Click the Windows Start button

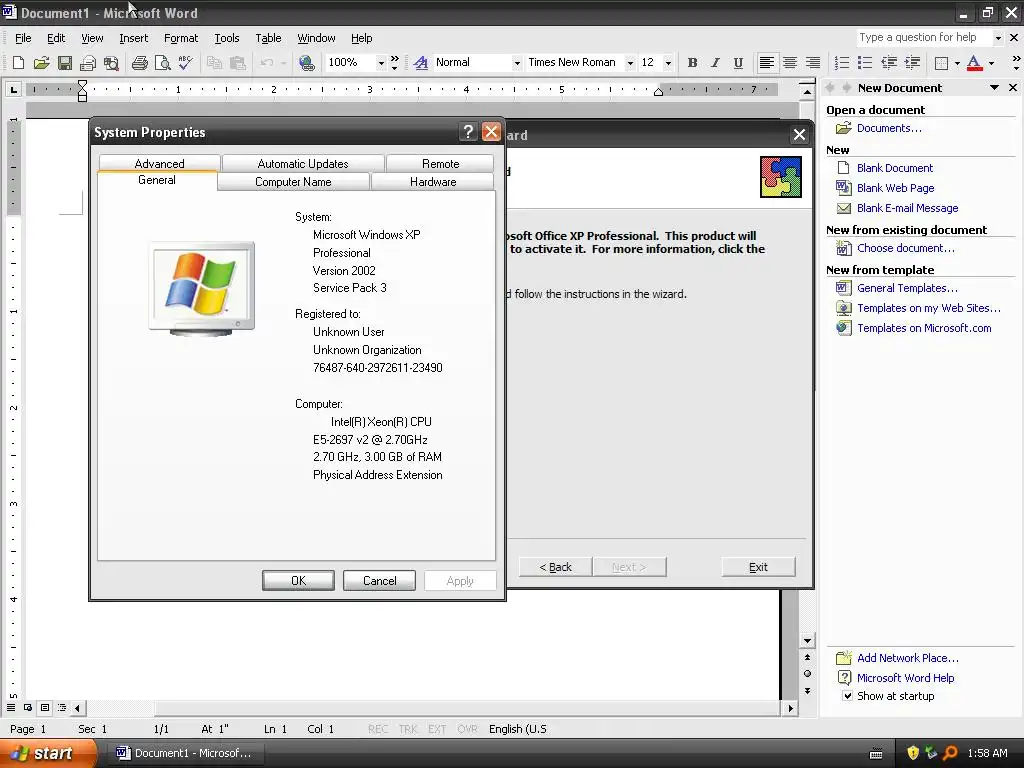(47, 753)
